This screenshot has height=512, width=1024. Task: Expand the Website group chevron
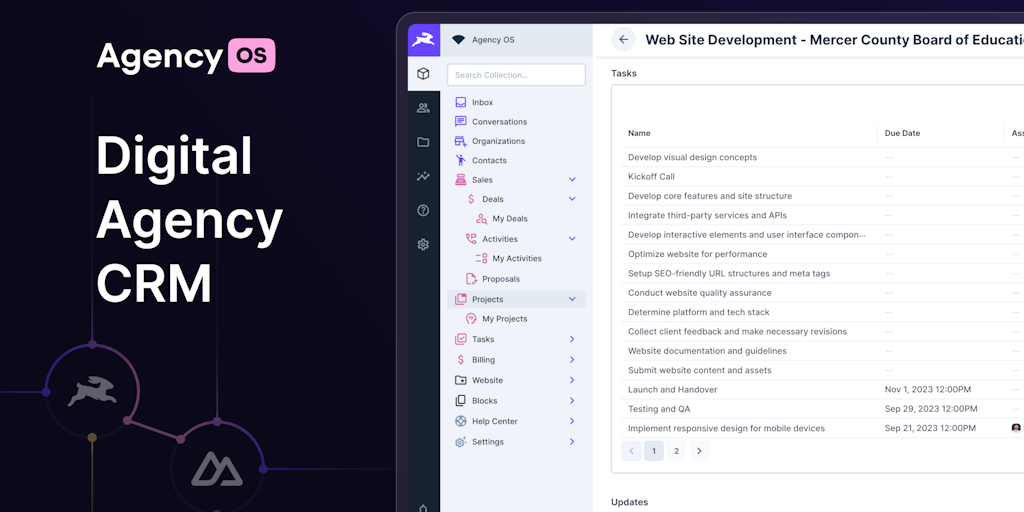572,380
